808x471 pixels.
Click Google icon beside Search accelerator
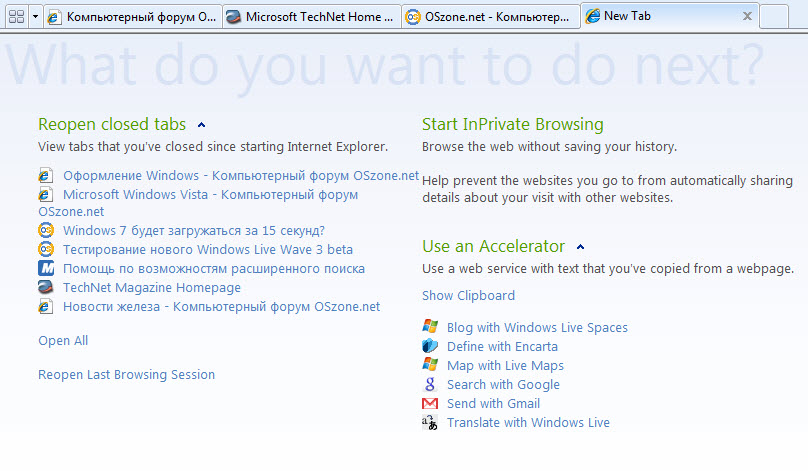[x=430, y=384]
